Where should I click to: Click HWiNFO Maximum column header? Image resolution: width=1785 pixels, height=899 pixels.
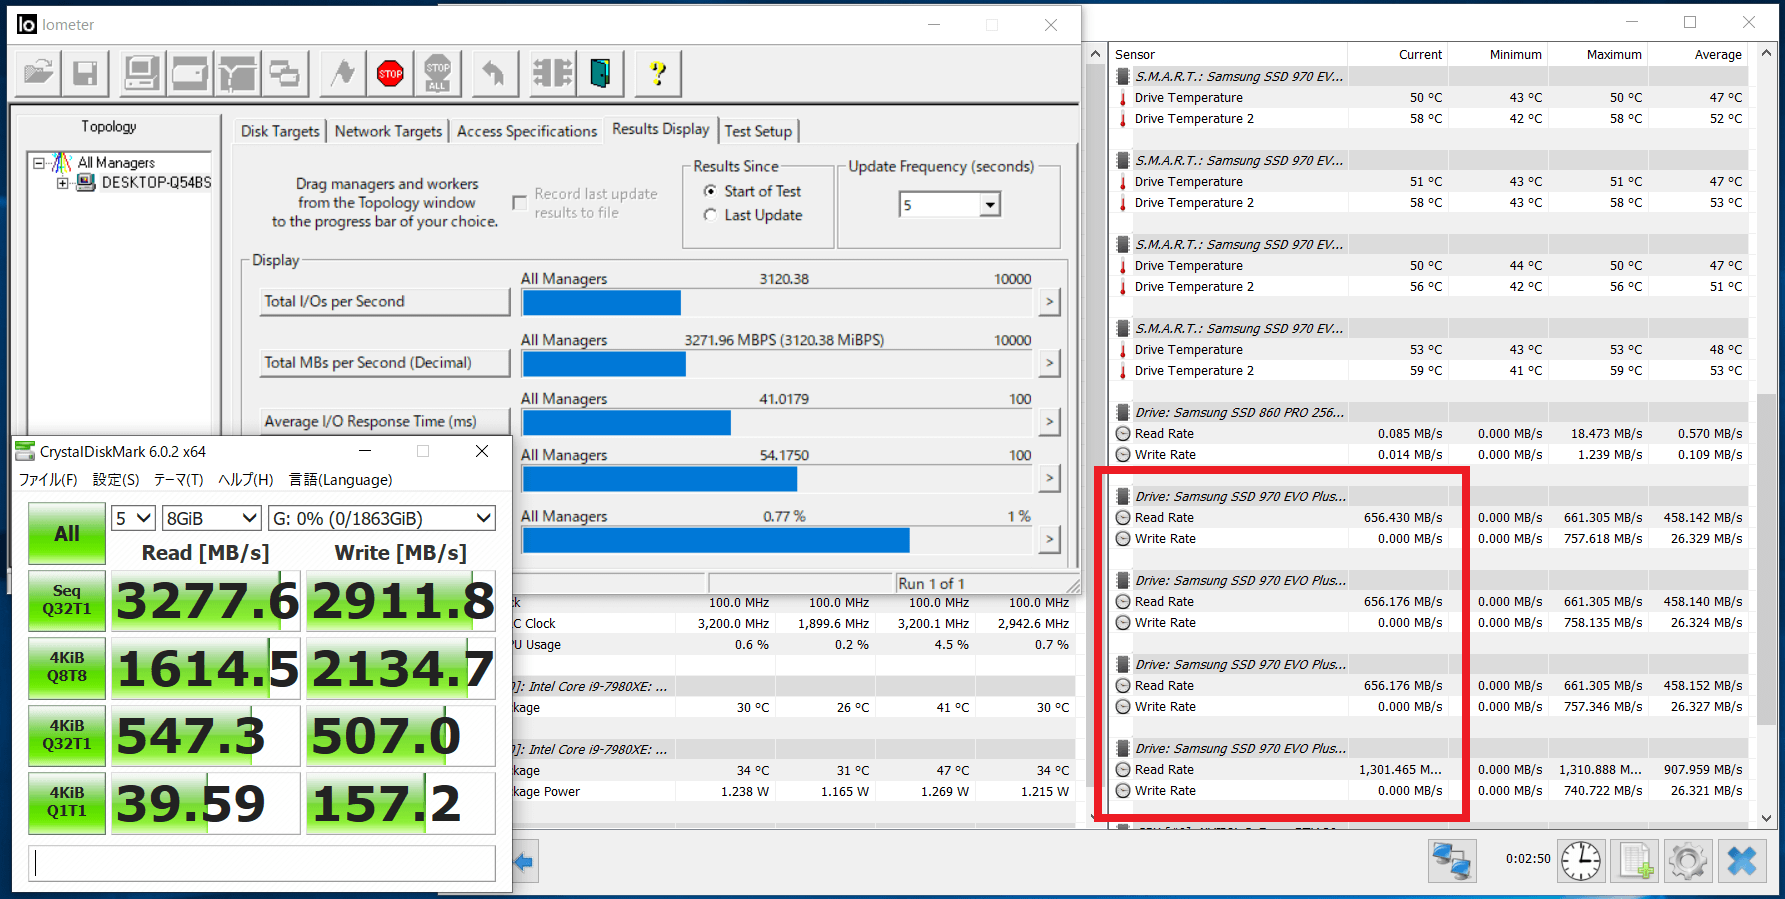coord(1597,55)
